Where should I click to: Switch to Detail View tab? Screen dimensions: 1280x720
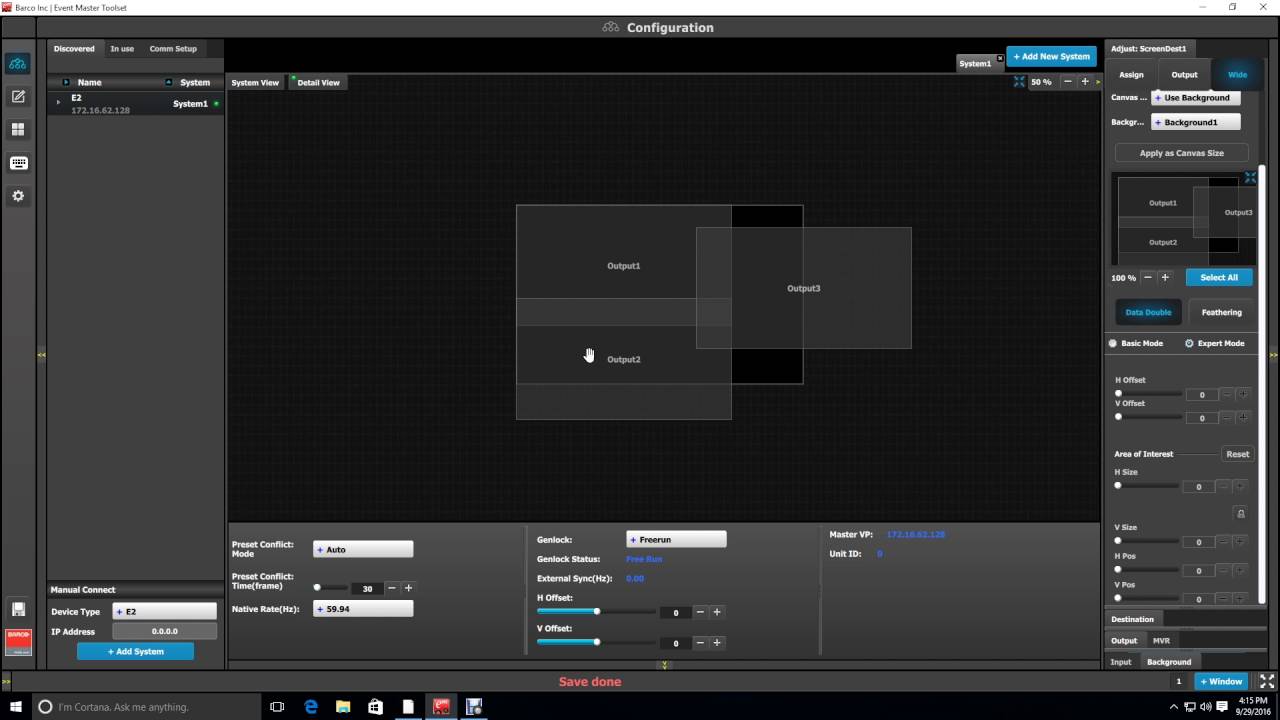[318, 82]
